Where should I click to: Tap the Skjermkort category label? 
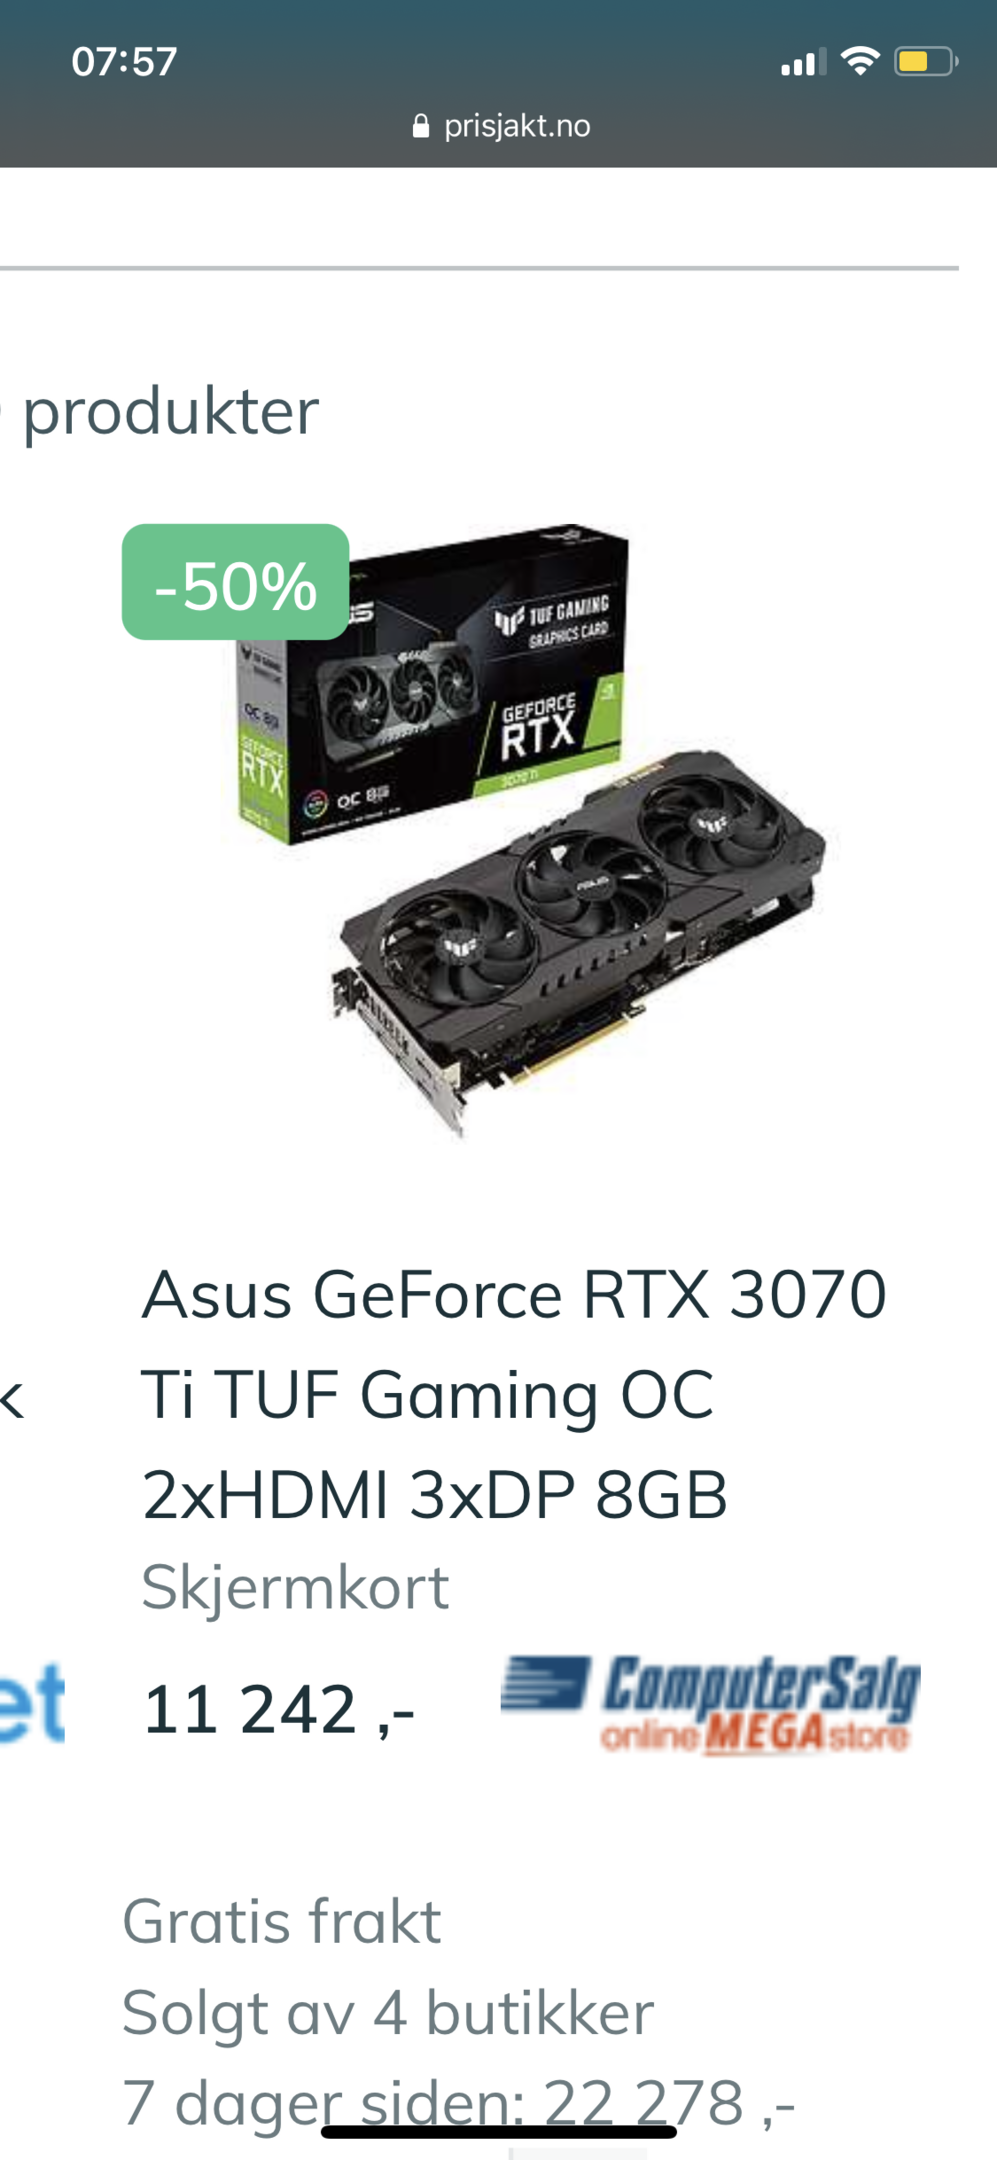[x=295, y=1587]
